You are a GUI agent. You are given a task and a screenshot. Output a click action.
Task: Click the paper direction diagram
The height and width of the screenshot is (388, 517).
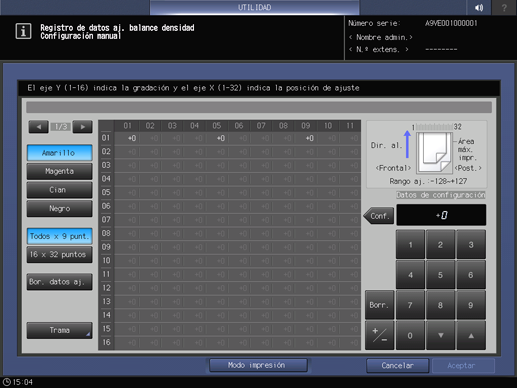coord(434,152)
